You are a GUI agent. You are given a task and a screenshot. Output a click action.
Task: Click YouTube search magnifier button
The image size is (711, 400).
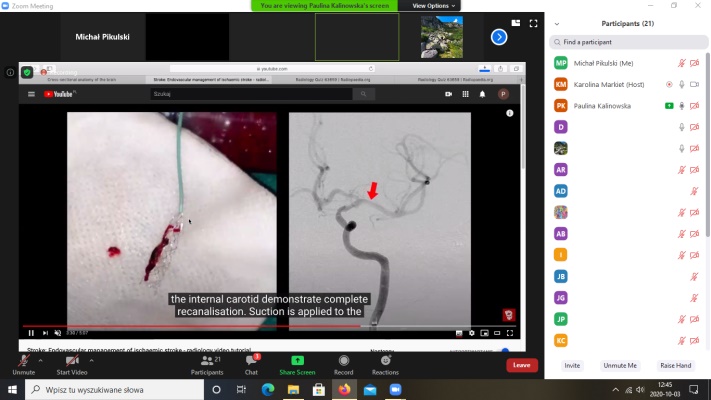pos(363,94)
